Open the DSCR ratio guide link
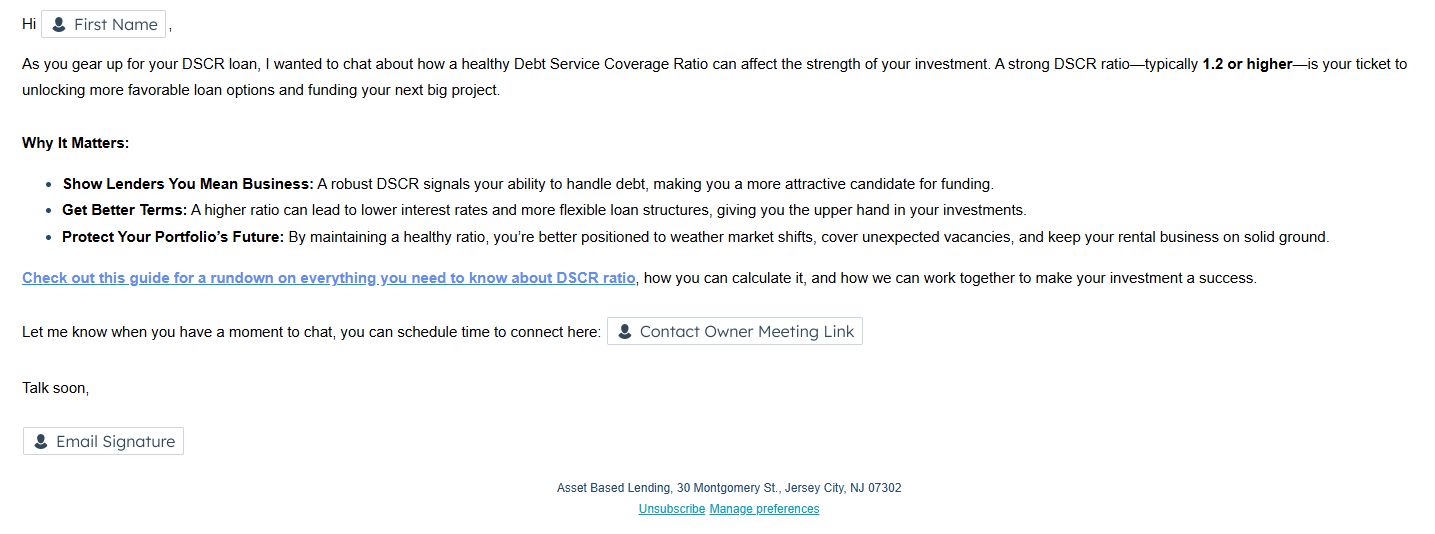Screen dimensions: 1435x534 click(328, 278)
